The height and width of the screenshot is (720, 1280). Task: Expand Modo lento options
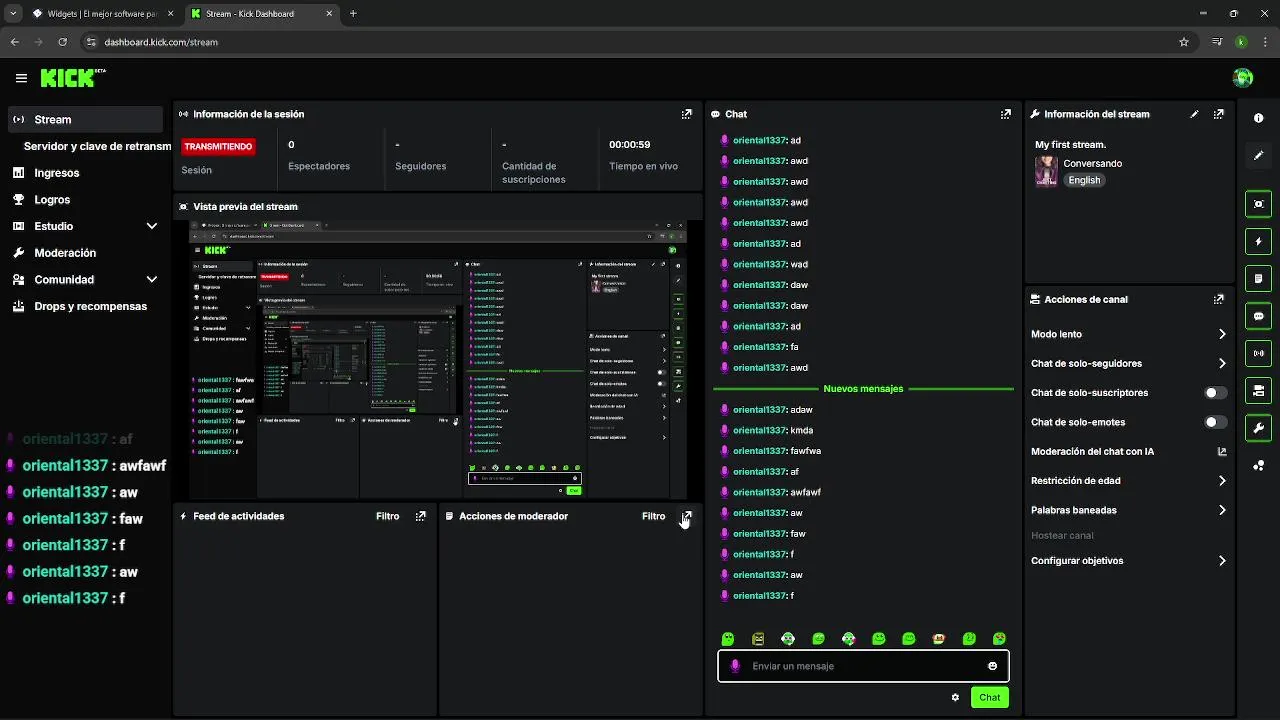(x=1222, y=334)
